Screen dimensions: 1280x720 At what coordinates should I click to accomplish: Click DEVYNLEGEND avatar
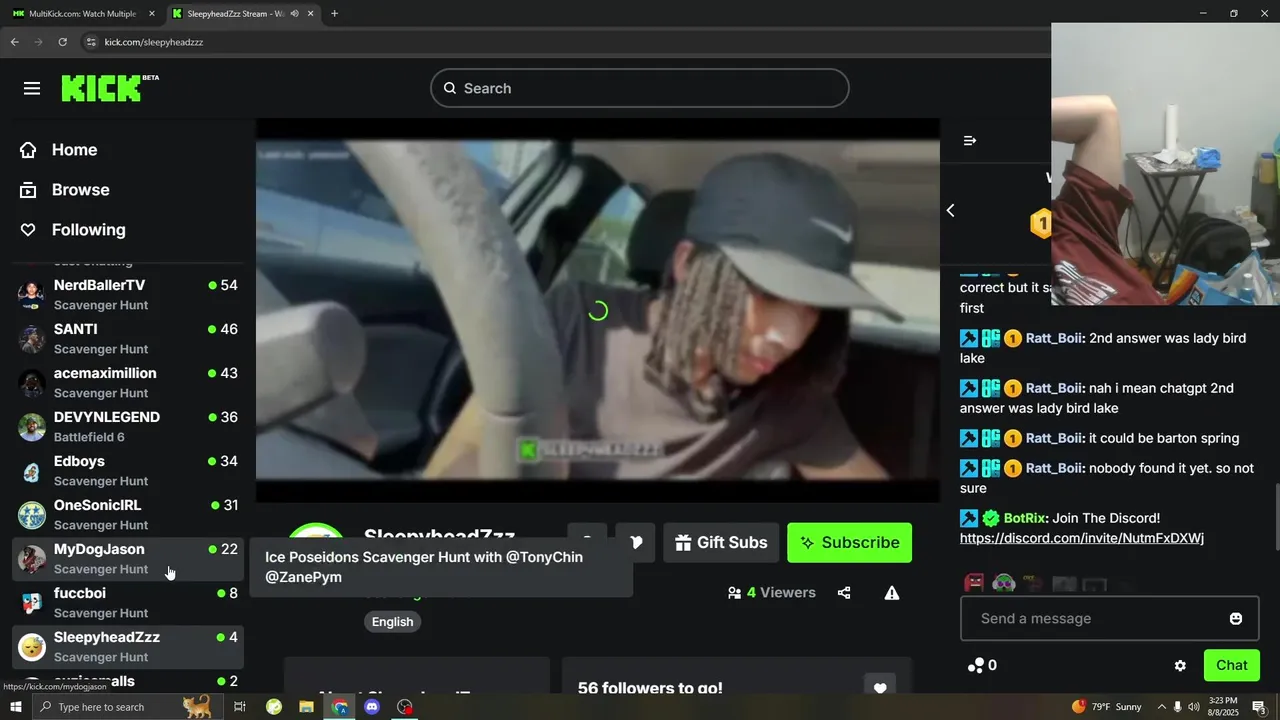32,427
